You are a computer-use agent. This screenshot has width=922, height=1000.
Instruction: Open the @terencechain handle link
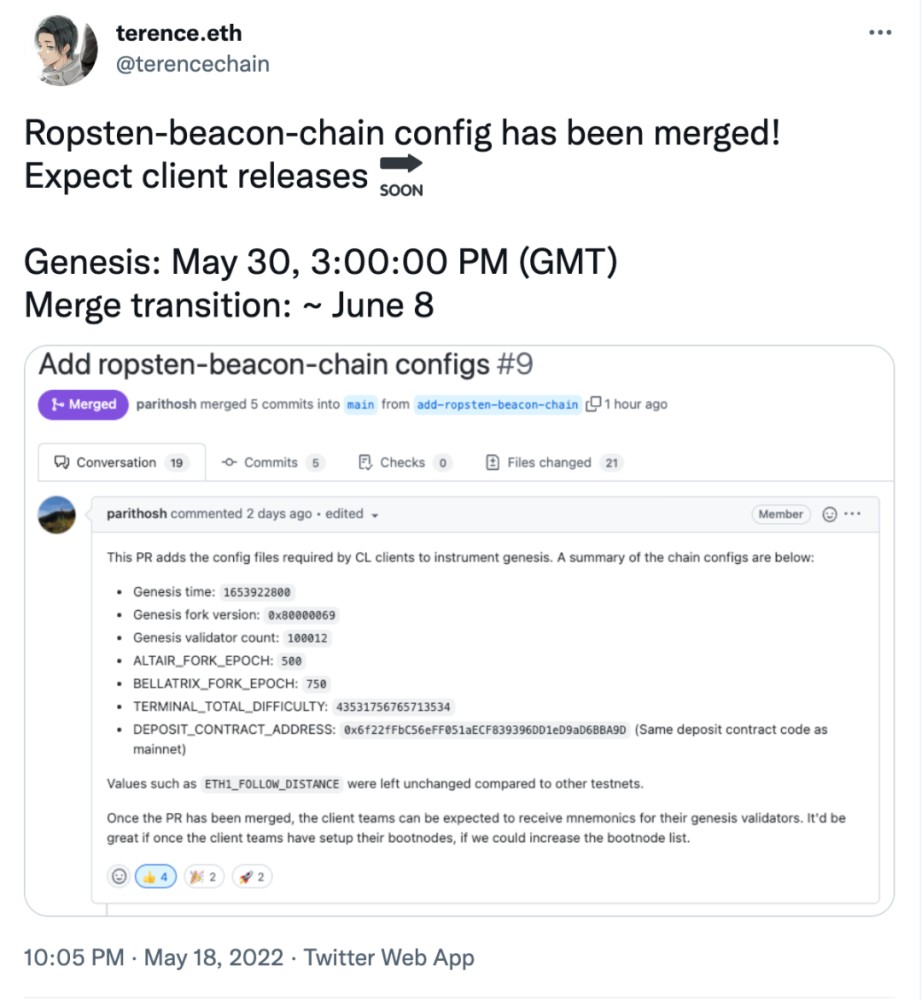point(192,64)
